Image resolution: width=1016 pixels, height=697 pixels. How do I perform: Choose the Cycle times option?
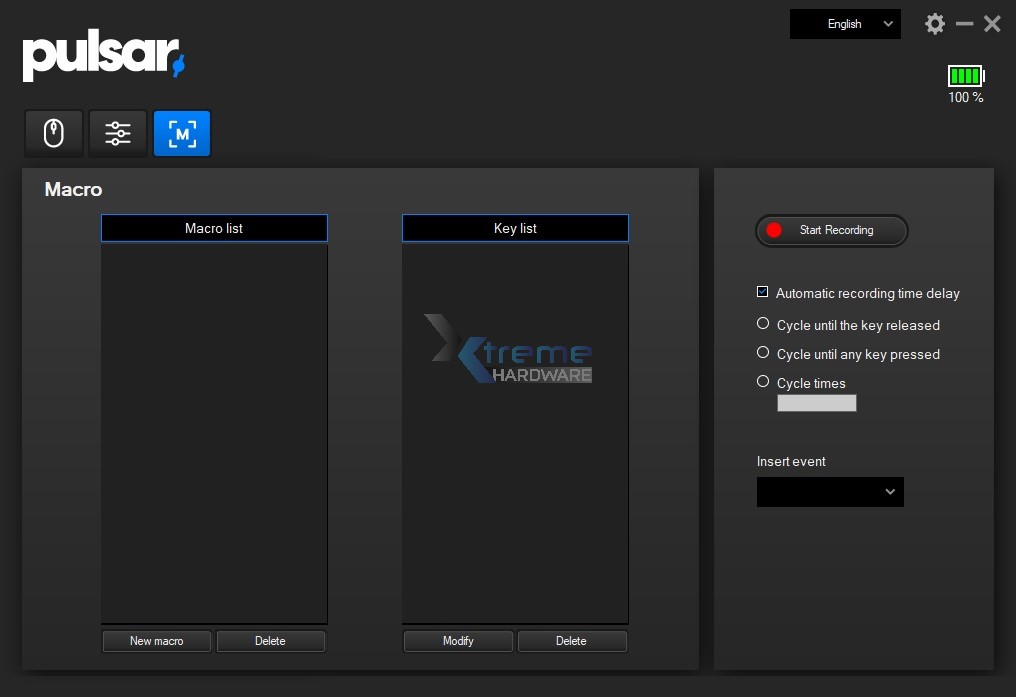(x=763, y=382)
